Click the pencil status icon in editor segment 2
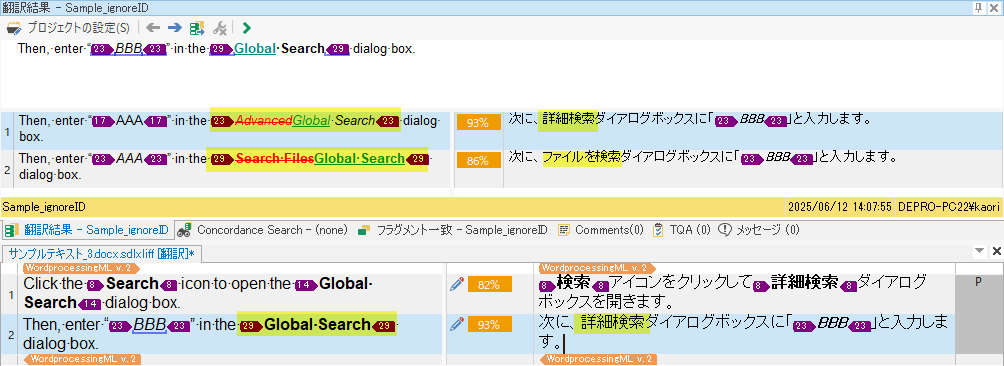 (457, 325)
